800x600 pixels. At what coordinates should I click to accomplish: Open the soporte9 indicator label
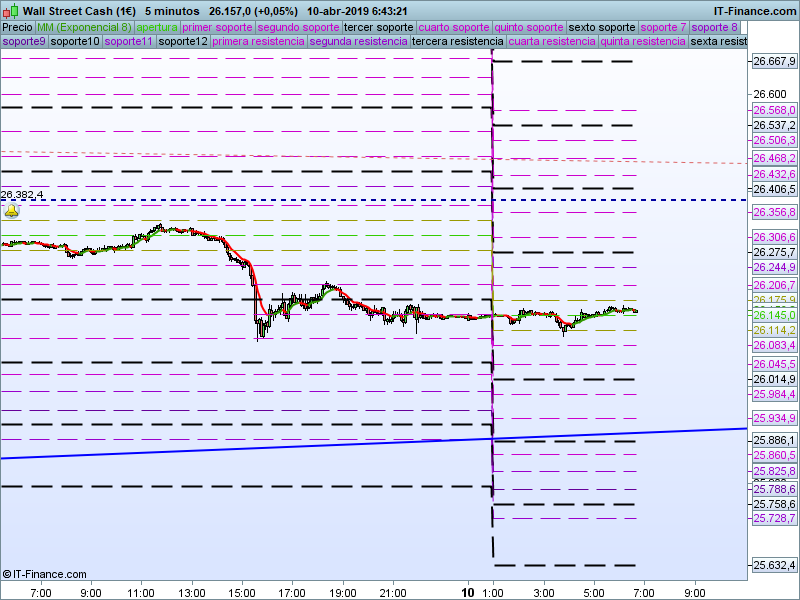coord(24,41)
